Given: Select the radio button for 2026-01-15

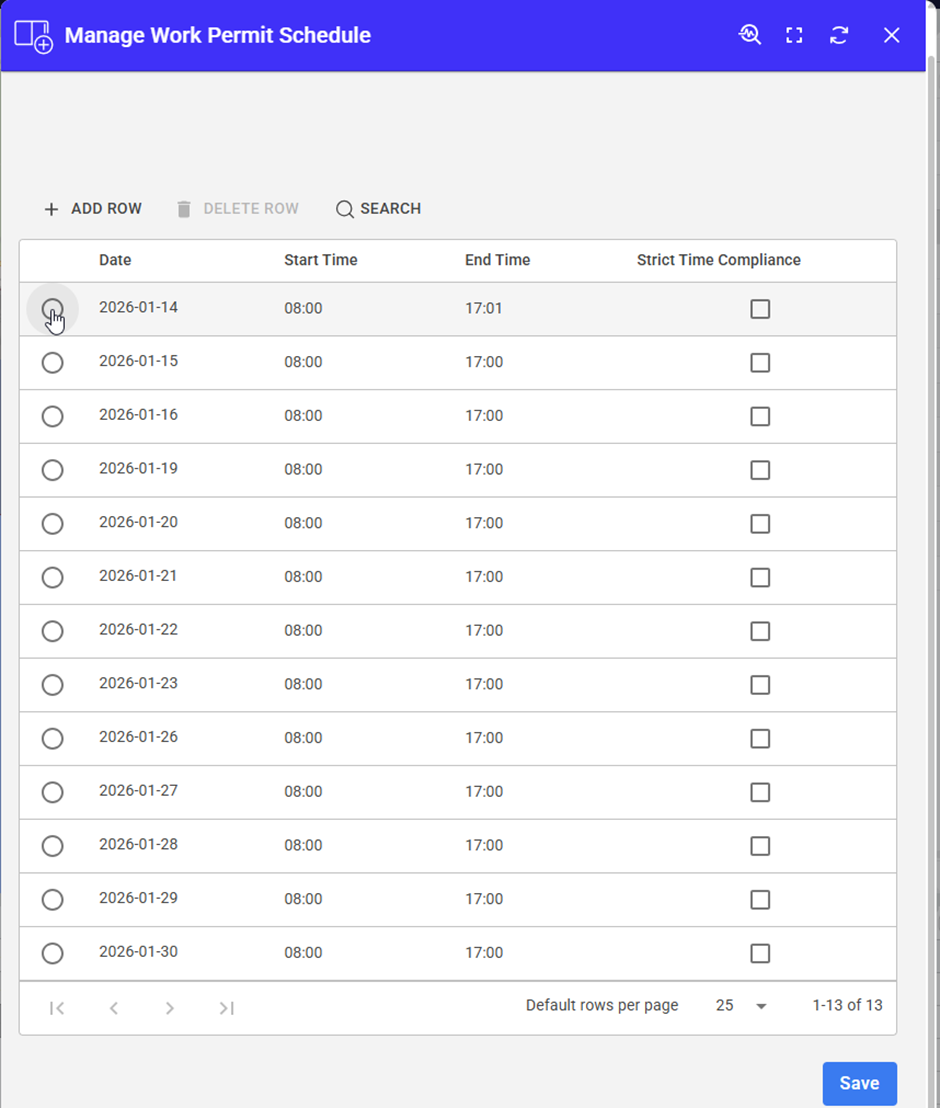Looking at the screenshot, I should pos(52,362).
